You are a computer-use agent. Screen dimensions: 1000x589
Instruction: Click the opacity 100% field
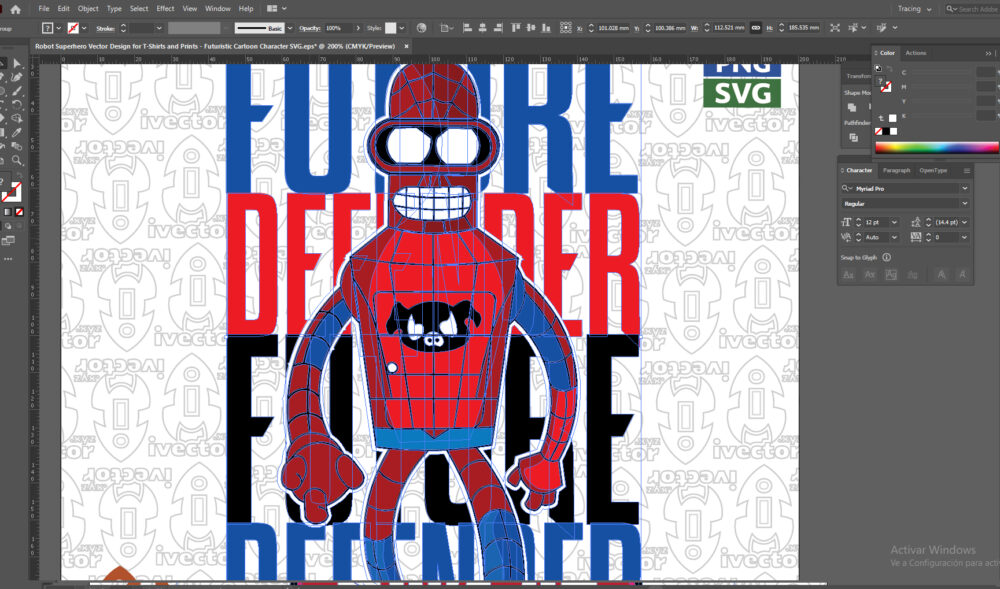pos(338,28)
